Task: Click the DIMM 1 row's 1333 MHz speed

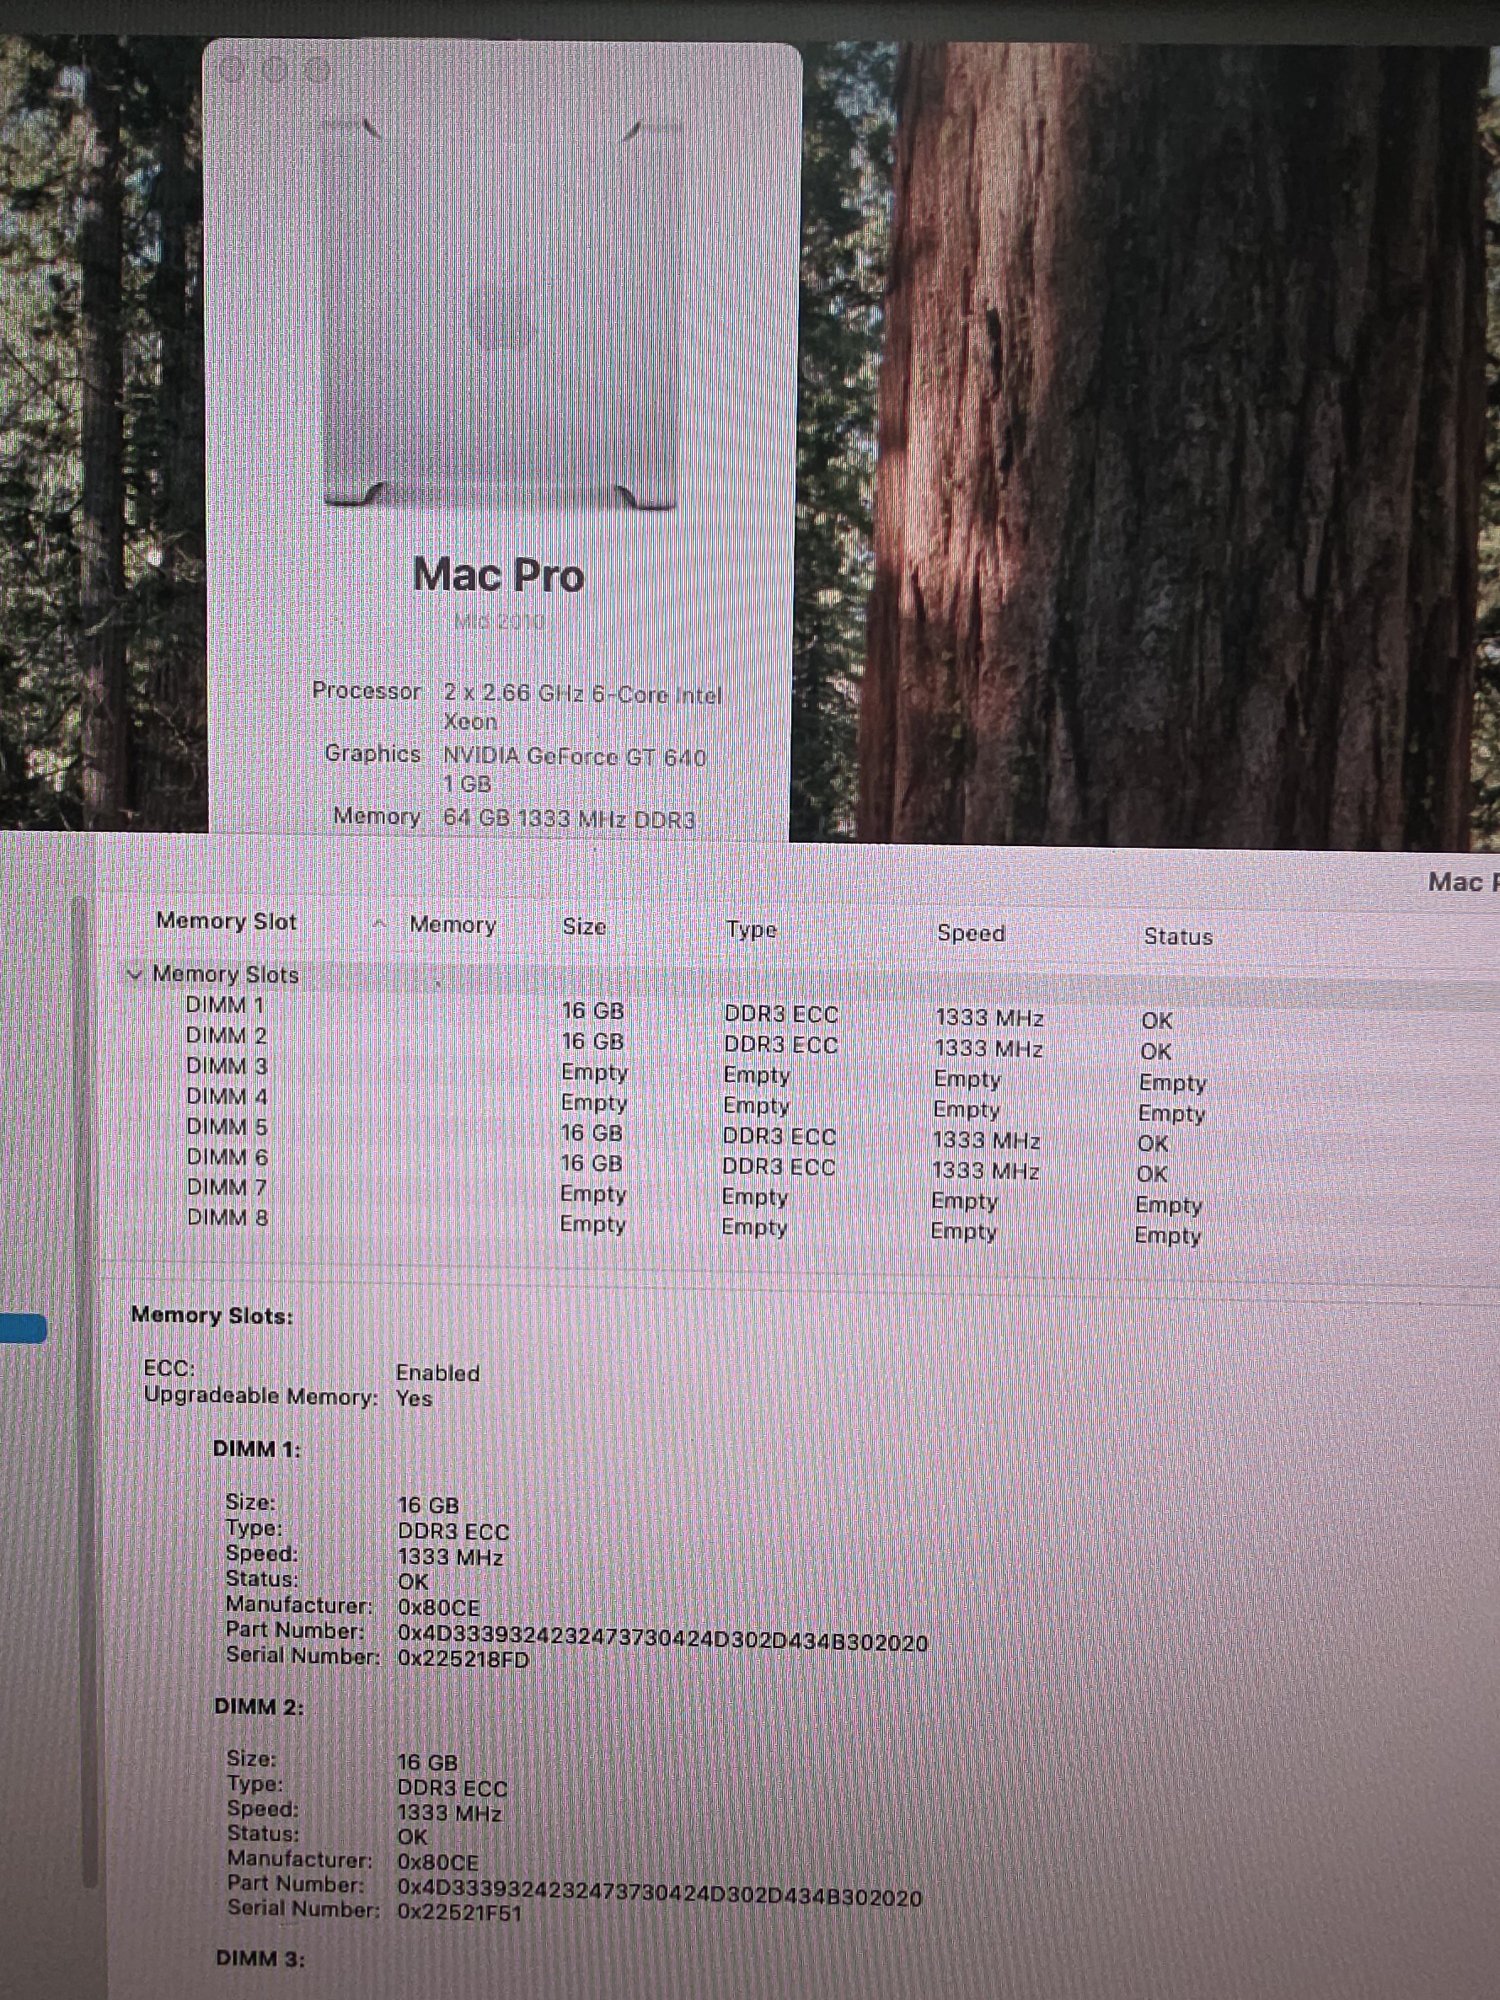Action: click(989, 1018)
